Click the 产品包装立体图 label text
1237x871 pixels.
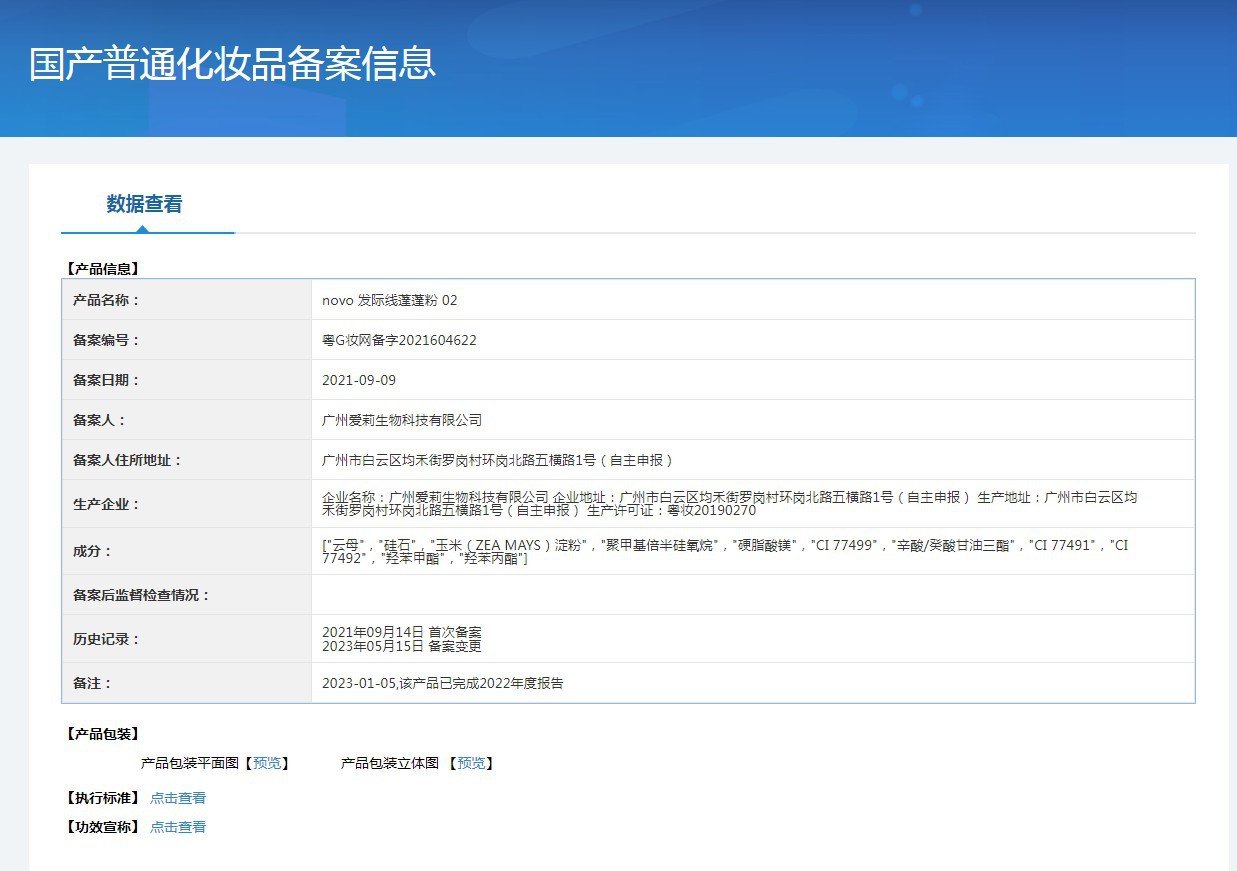[x=390, y=763]
